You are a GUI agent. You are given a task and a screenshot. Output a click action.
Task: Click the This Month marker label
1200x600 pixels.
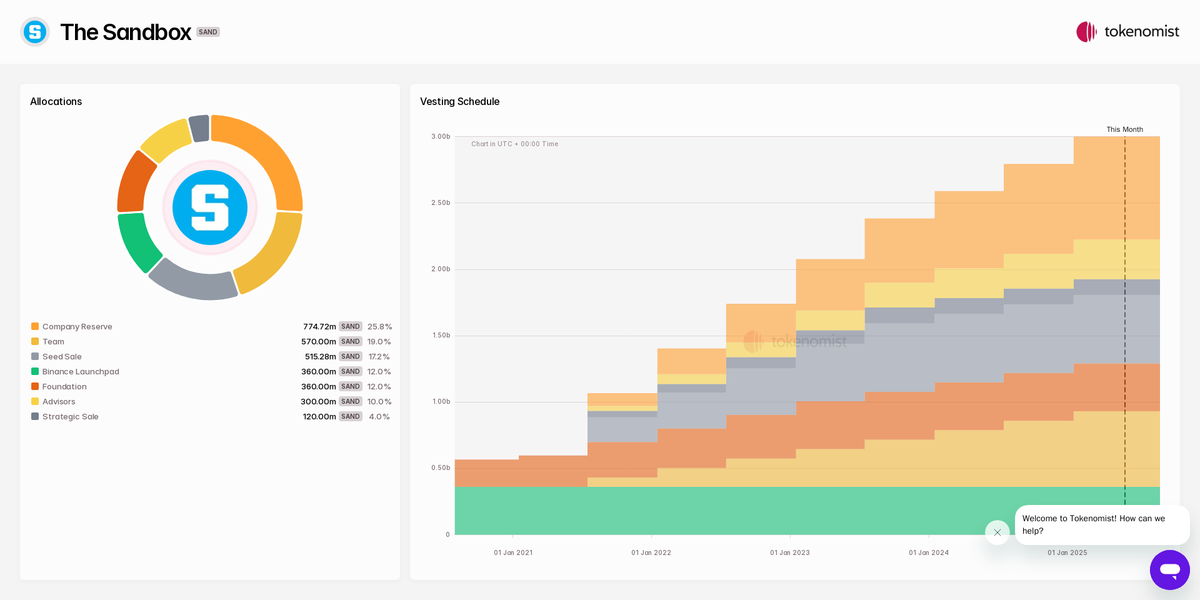[x=1124, y=129]
